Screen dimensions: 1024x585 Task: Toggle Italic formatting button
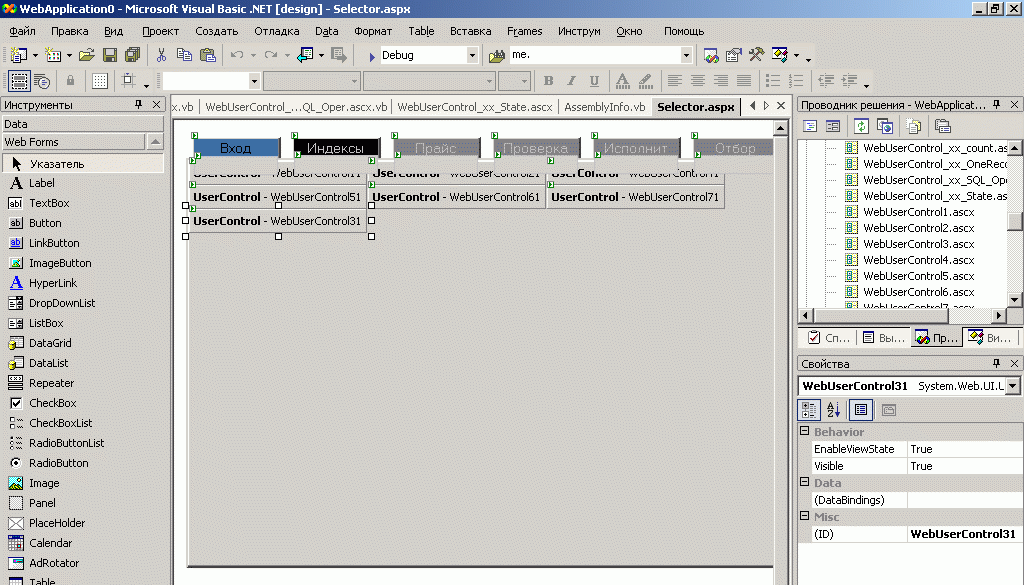click(x=571, y=81)
